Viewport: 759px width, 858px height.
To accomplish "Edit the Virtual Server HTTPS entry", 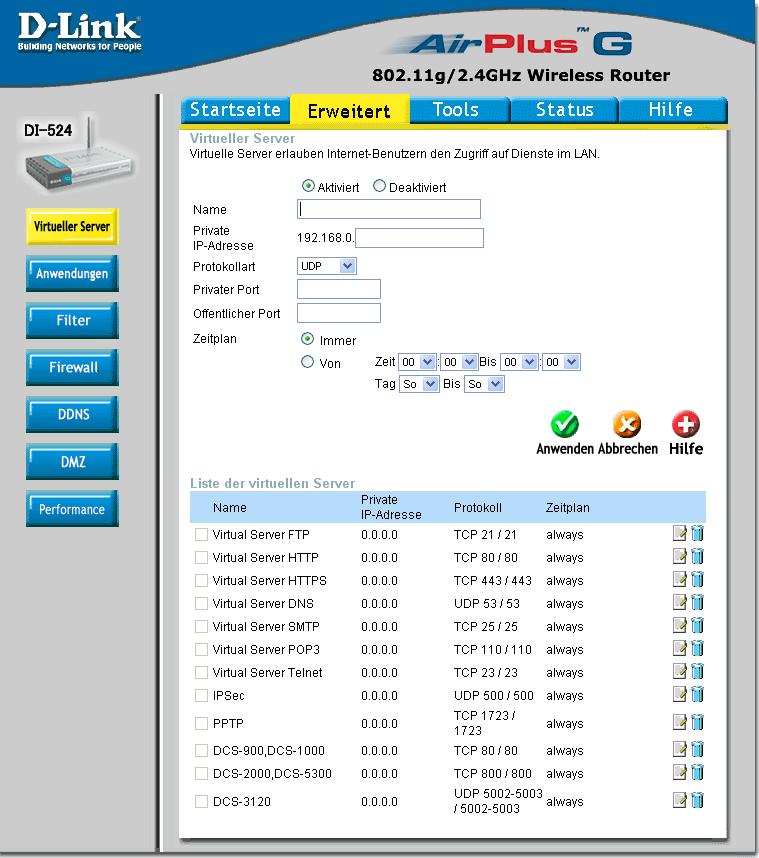I will 679,579.
